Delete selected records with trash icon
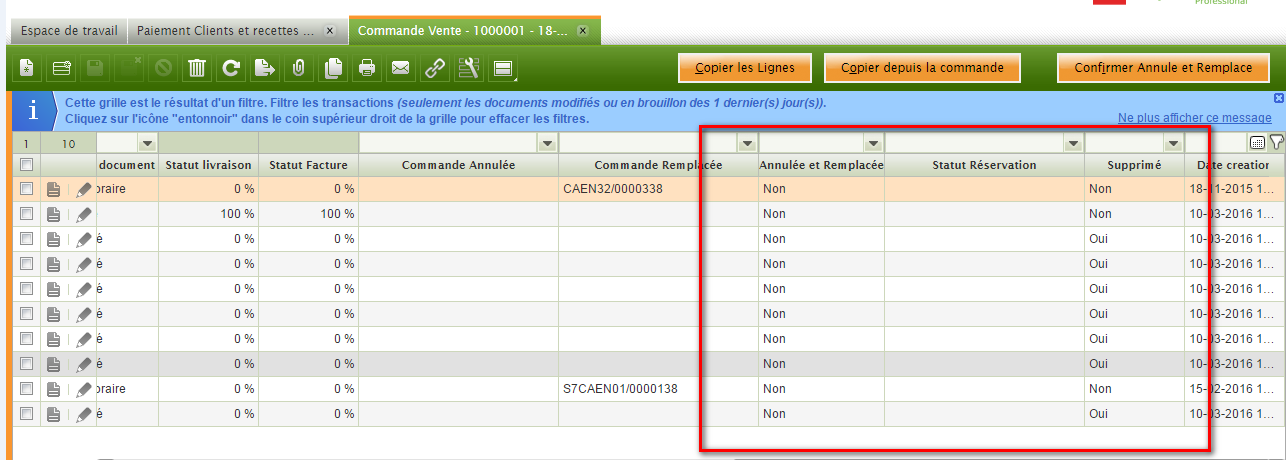 pyautogui.click(x=197, y=68)
